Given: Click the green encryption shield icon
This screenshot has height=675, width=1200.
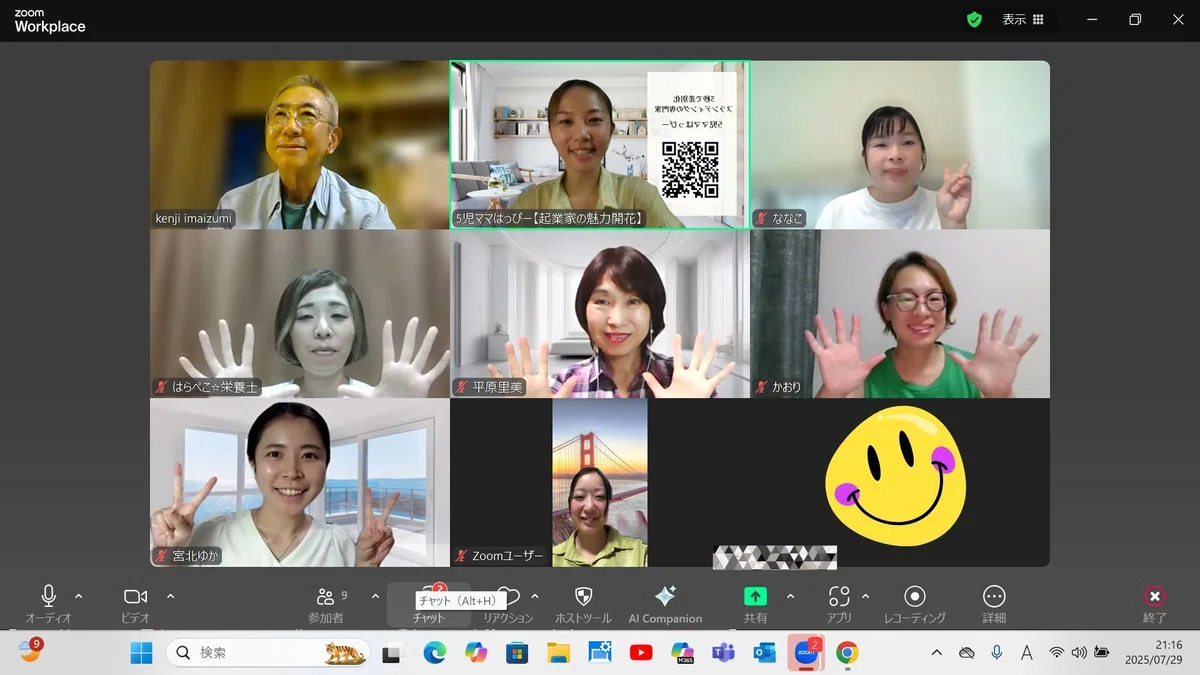Looking at the screenshot, I should point(974,19).
